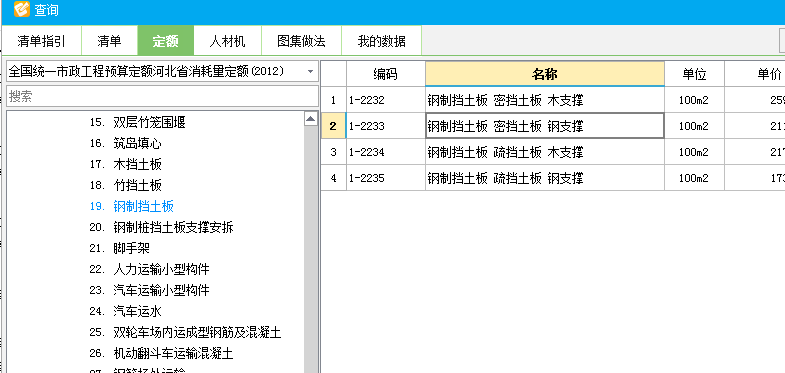Click code cell 1-2234
The height and width of the screenshot is (373, 785).
[385, 152]
